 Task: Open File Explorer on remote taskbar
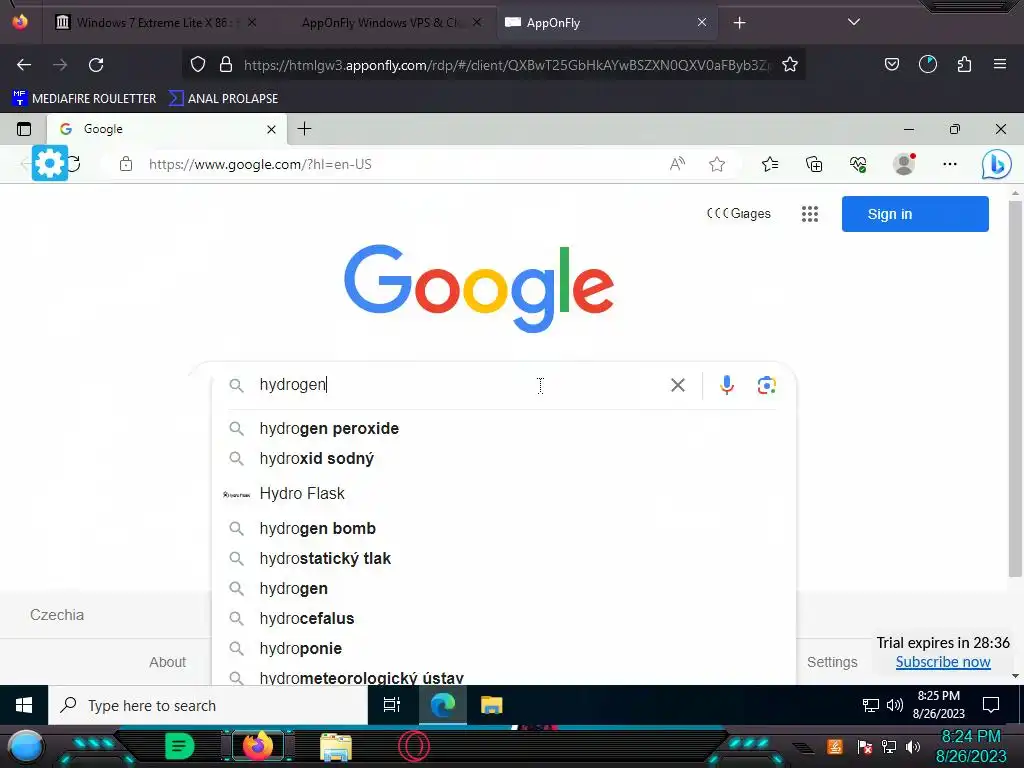point(492,705)
